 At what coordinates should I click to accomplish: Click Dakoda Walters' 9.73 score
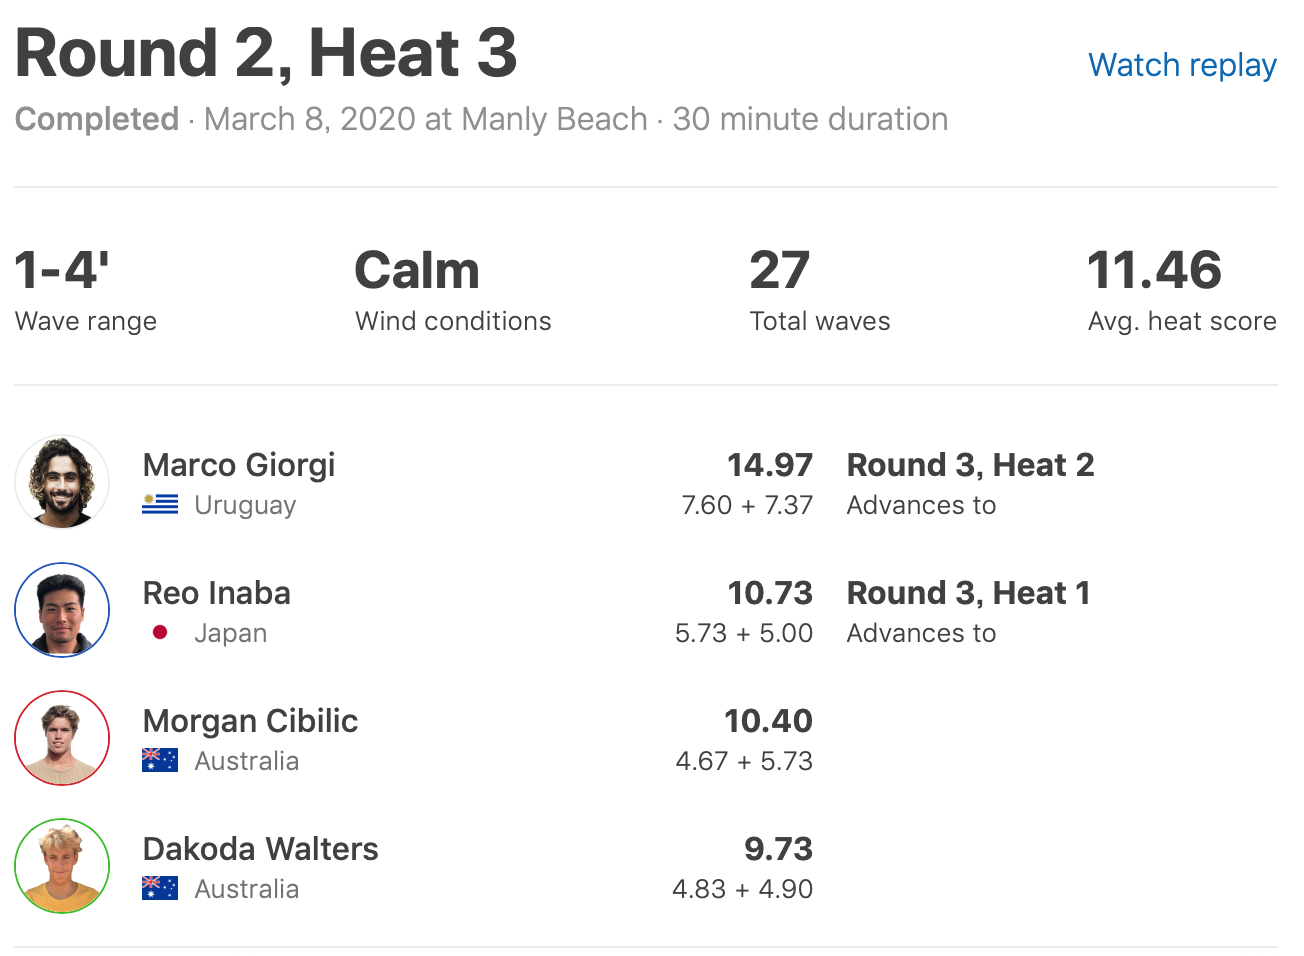pos(778,849)
